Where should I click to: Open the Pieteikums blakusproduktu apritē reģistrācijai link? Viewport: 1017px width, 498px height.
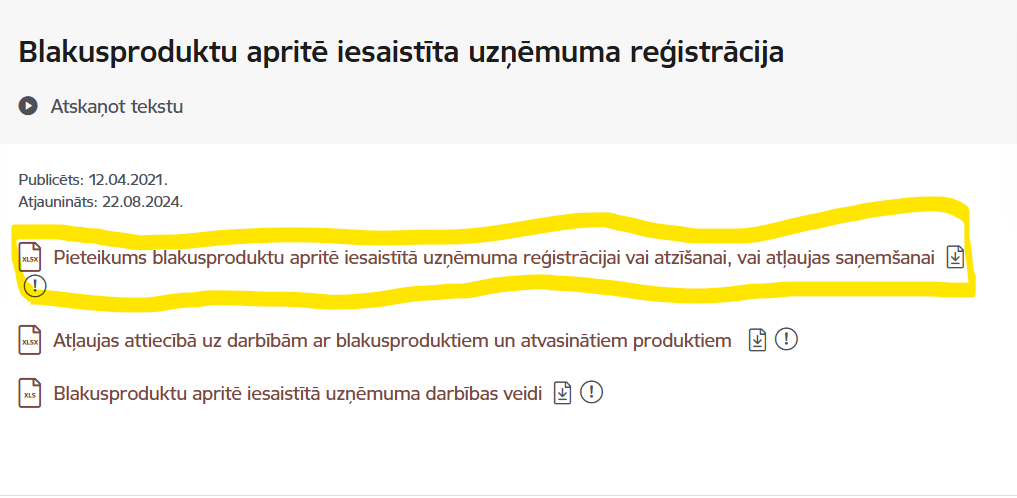(x=494, y=258)
